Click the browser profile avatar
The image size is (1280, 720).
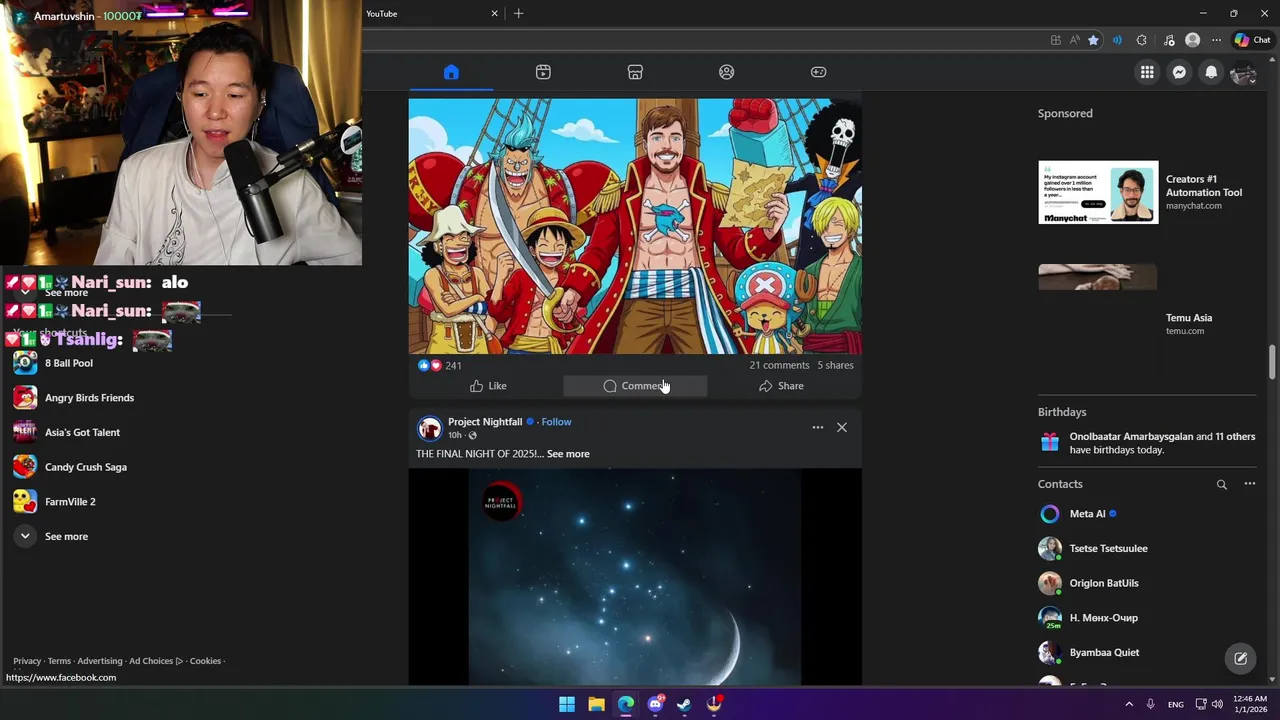pos(1192,40)
